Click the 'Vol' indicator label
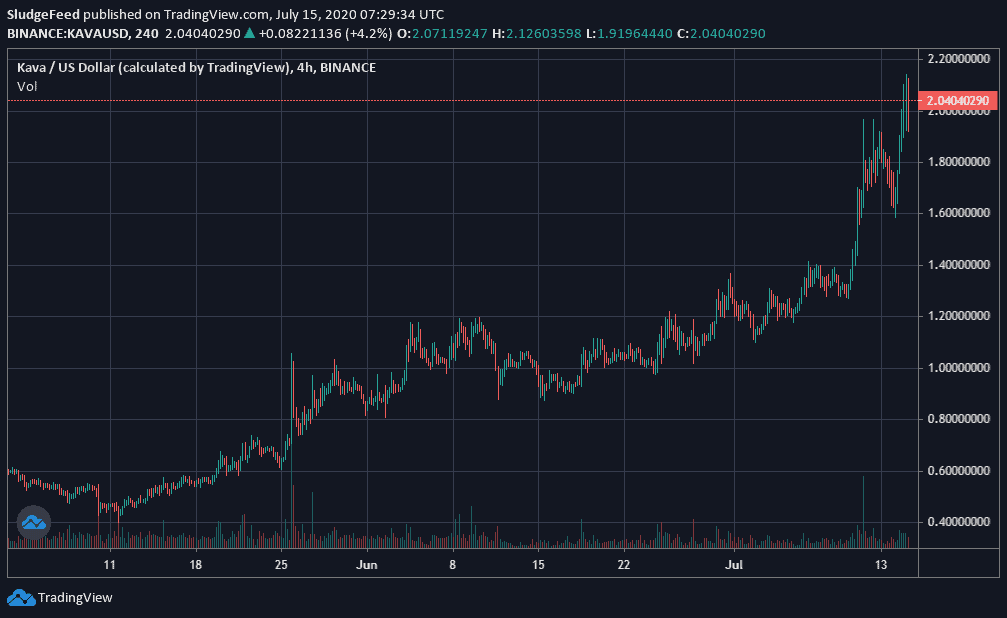 pos(27,86)
